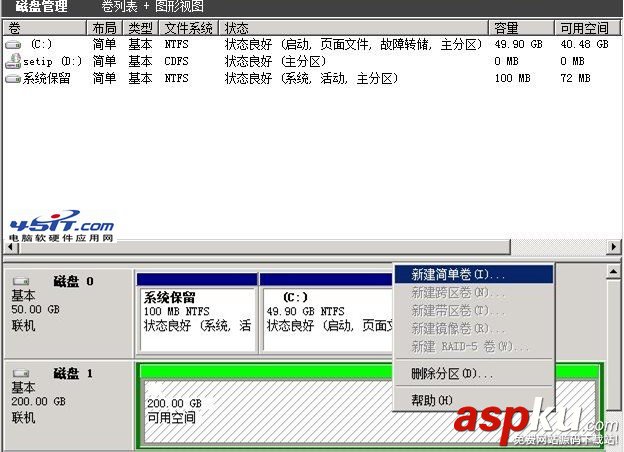Select the 磁盘 0 label panel
Viewport: 624px width, 452px height.
(68, 314)
